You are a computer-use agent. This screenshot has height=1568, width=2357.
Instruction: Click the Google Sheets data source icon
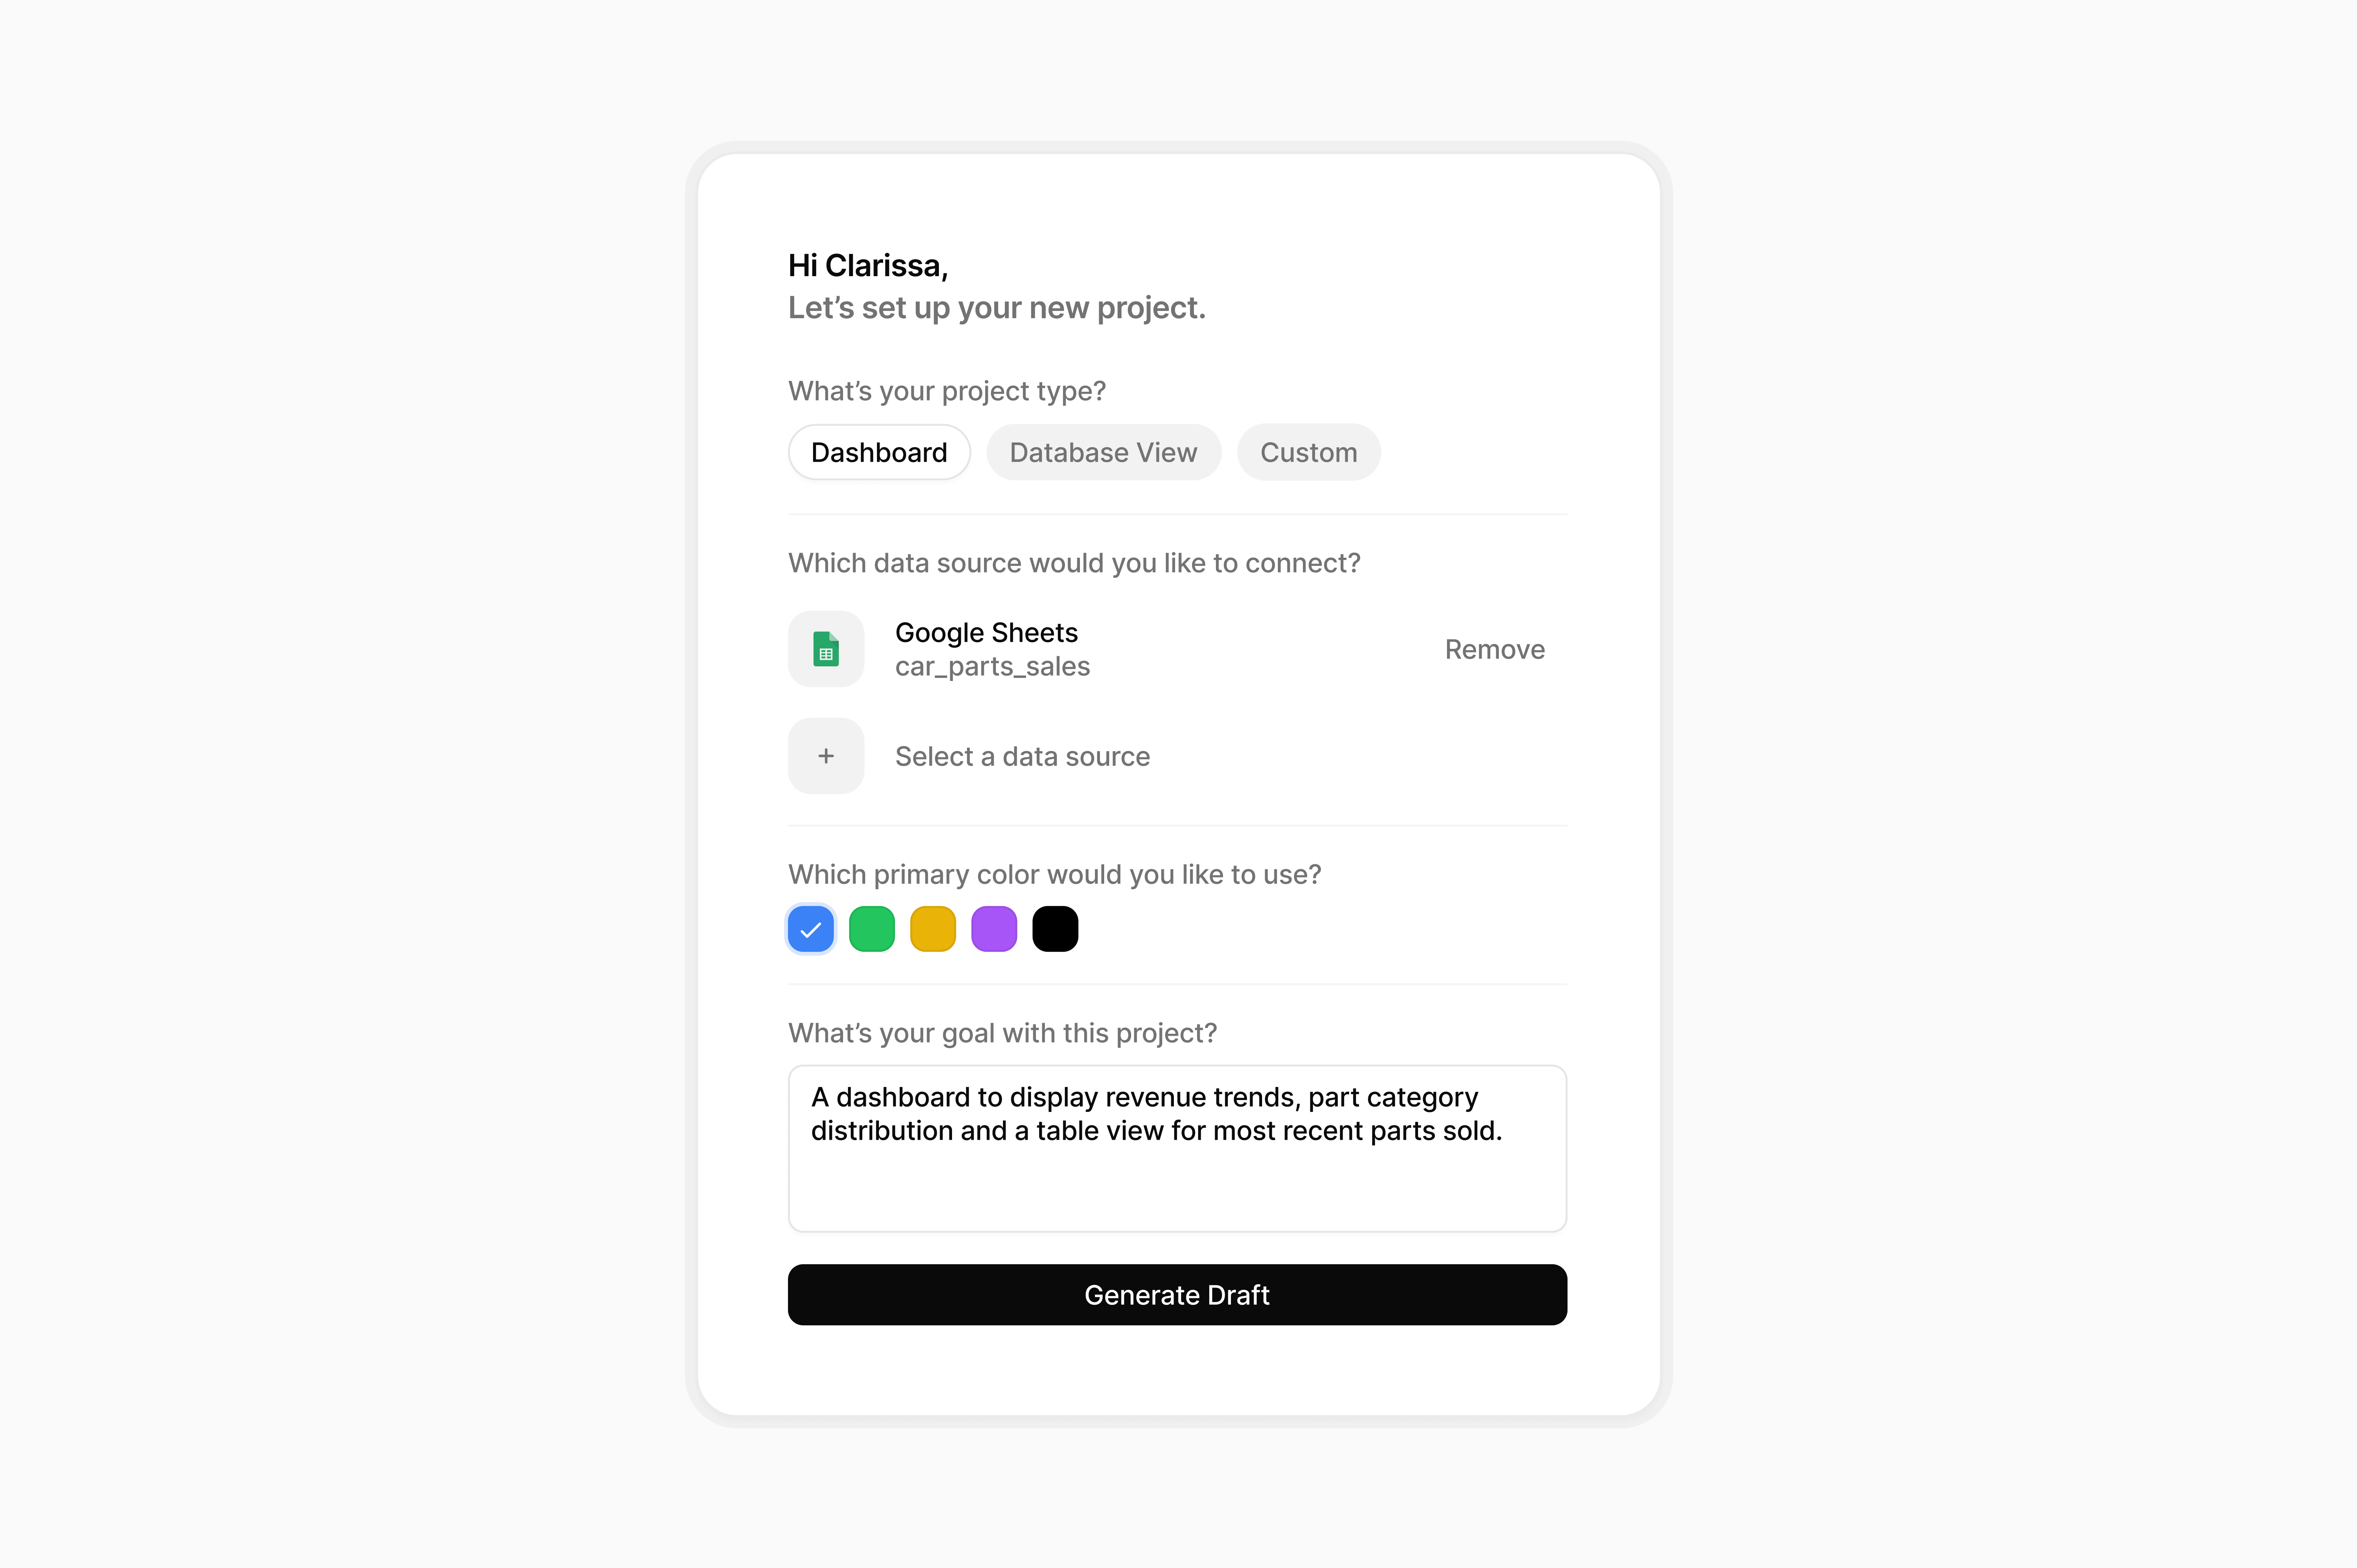826,649
